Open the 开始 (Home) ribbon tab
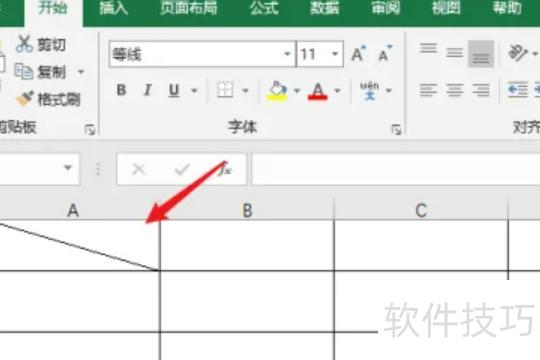 tap(52, 9)
